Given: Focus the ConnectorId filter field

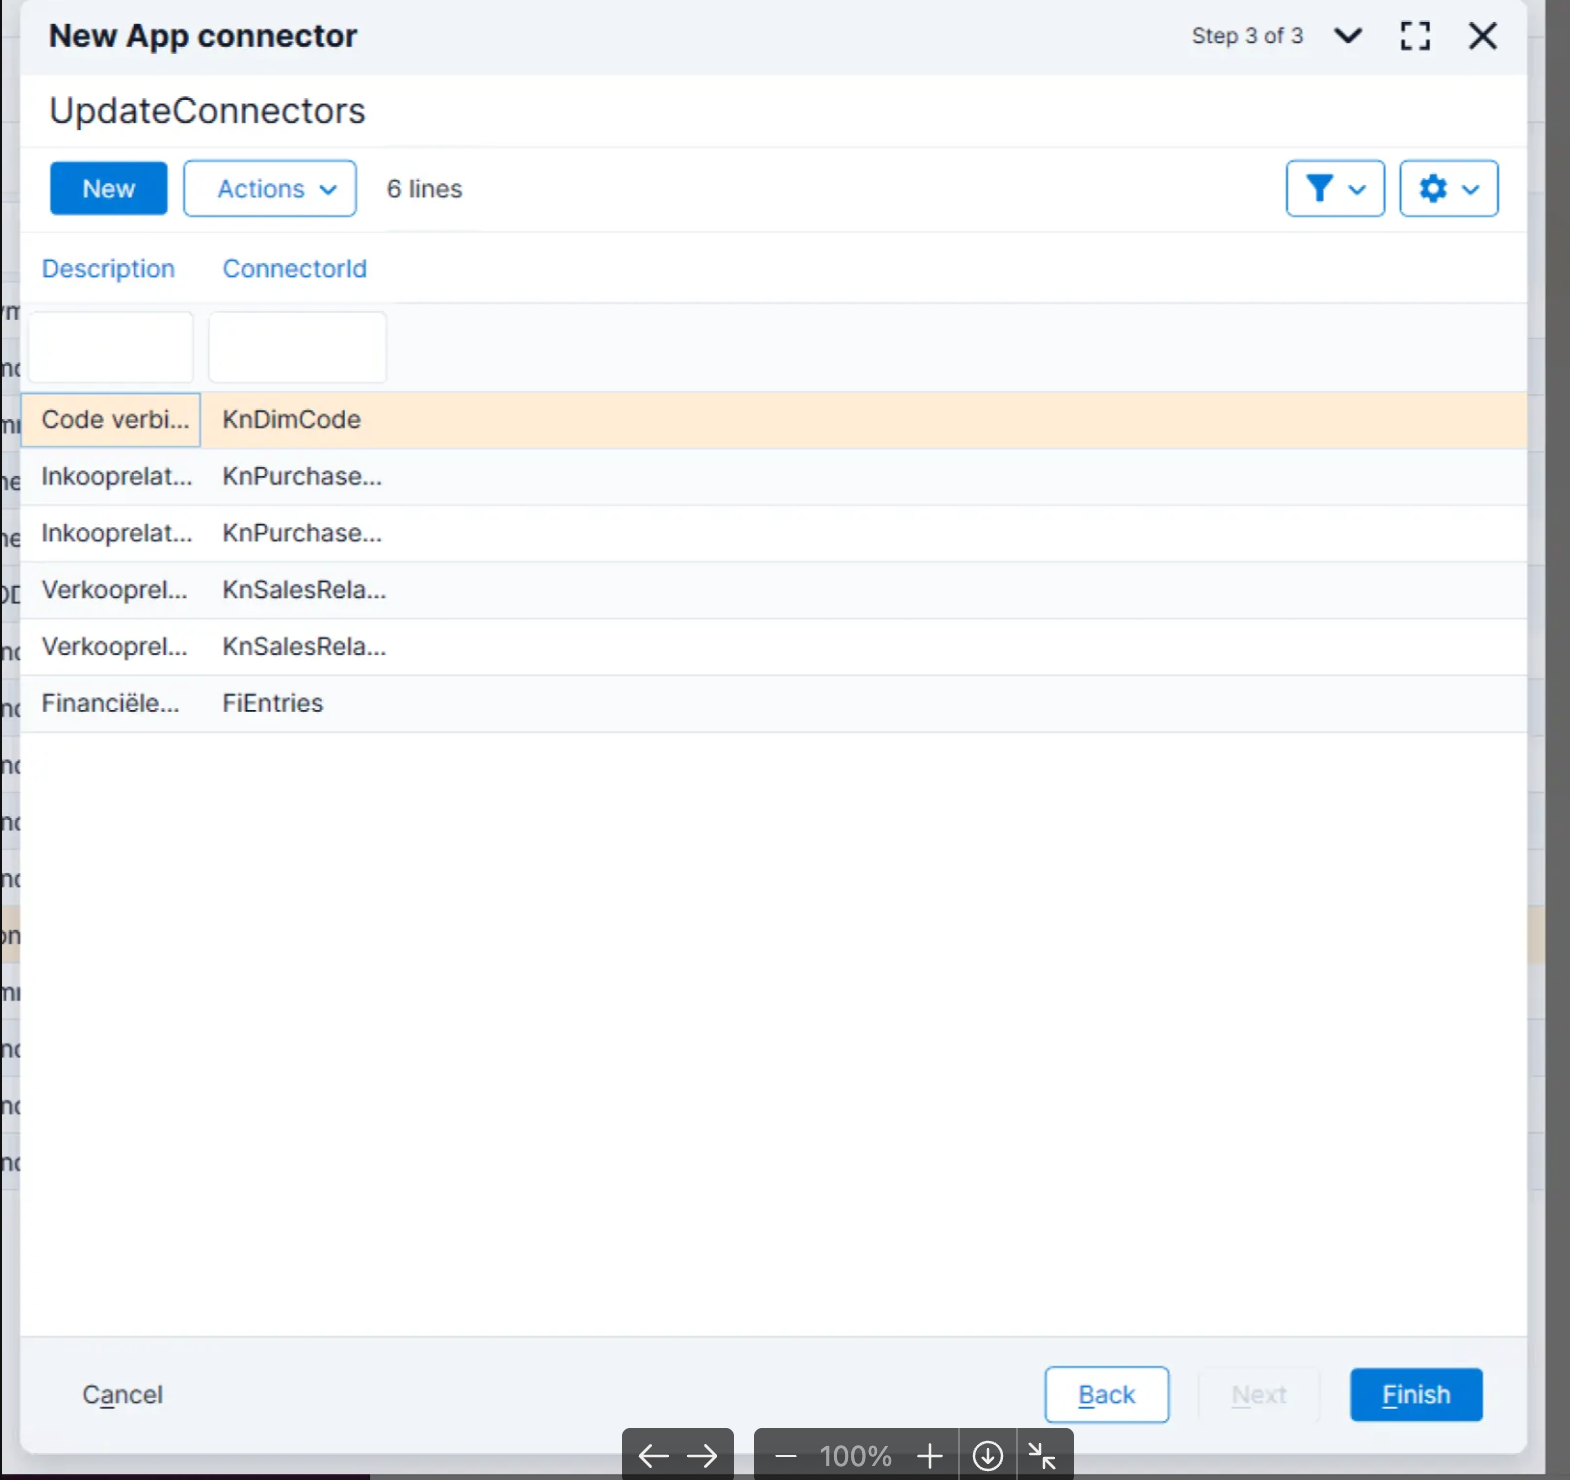Looking at the screenshot, I should pos(297,347).
